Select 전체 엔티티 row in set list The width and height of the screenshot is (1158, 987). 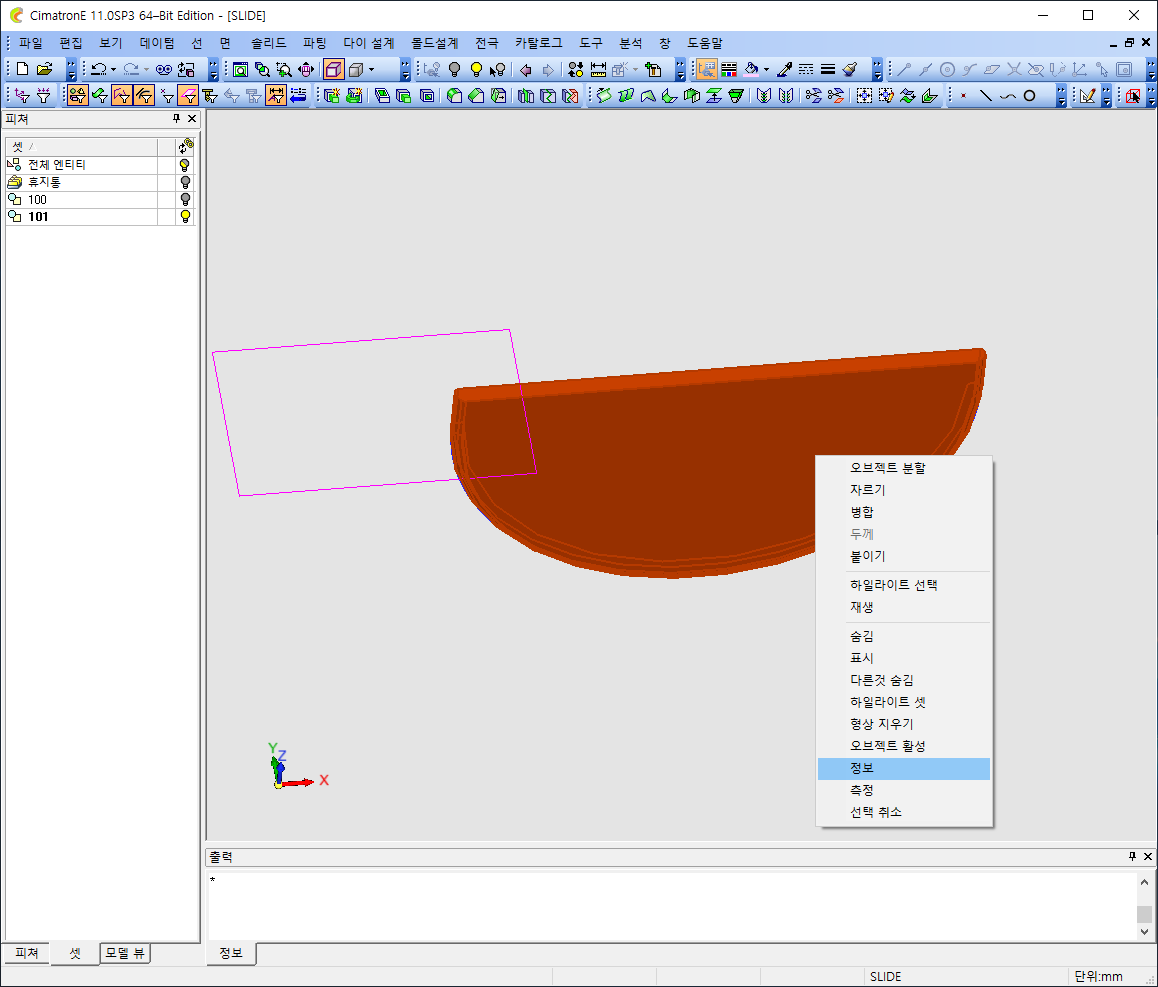tap(81, 165)
